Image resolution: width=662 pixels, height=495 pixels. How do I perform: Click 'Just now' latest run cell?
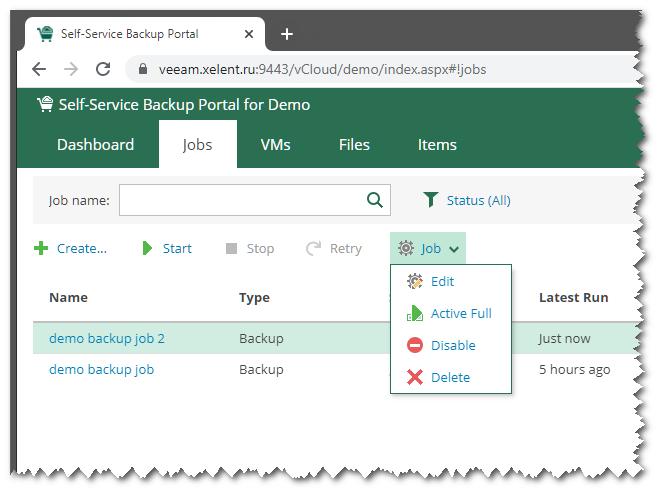coord(564,338)
